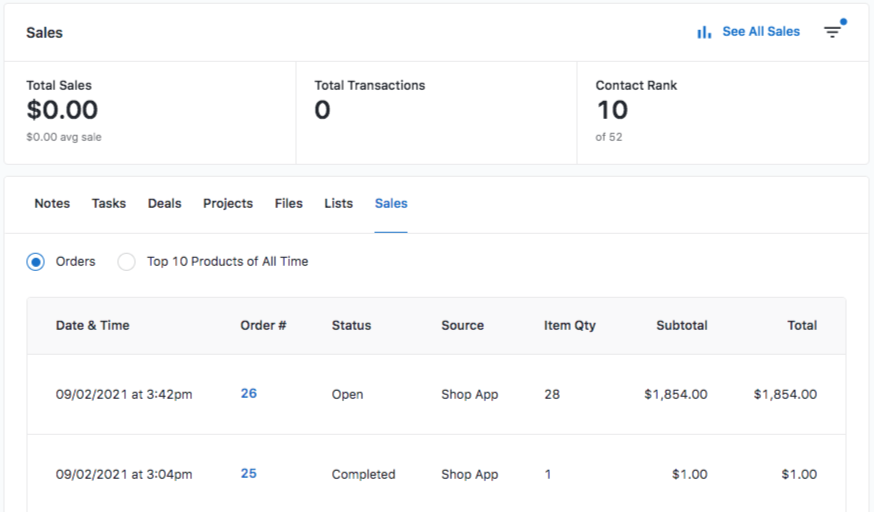Sort by Date & Time column header

click(93, 325)
